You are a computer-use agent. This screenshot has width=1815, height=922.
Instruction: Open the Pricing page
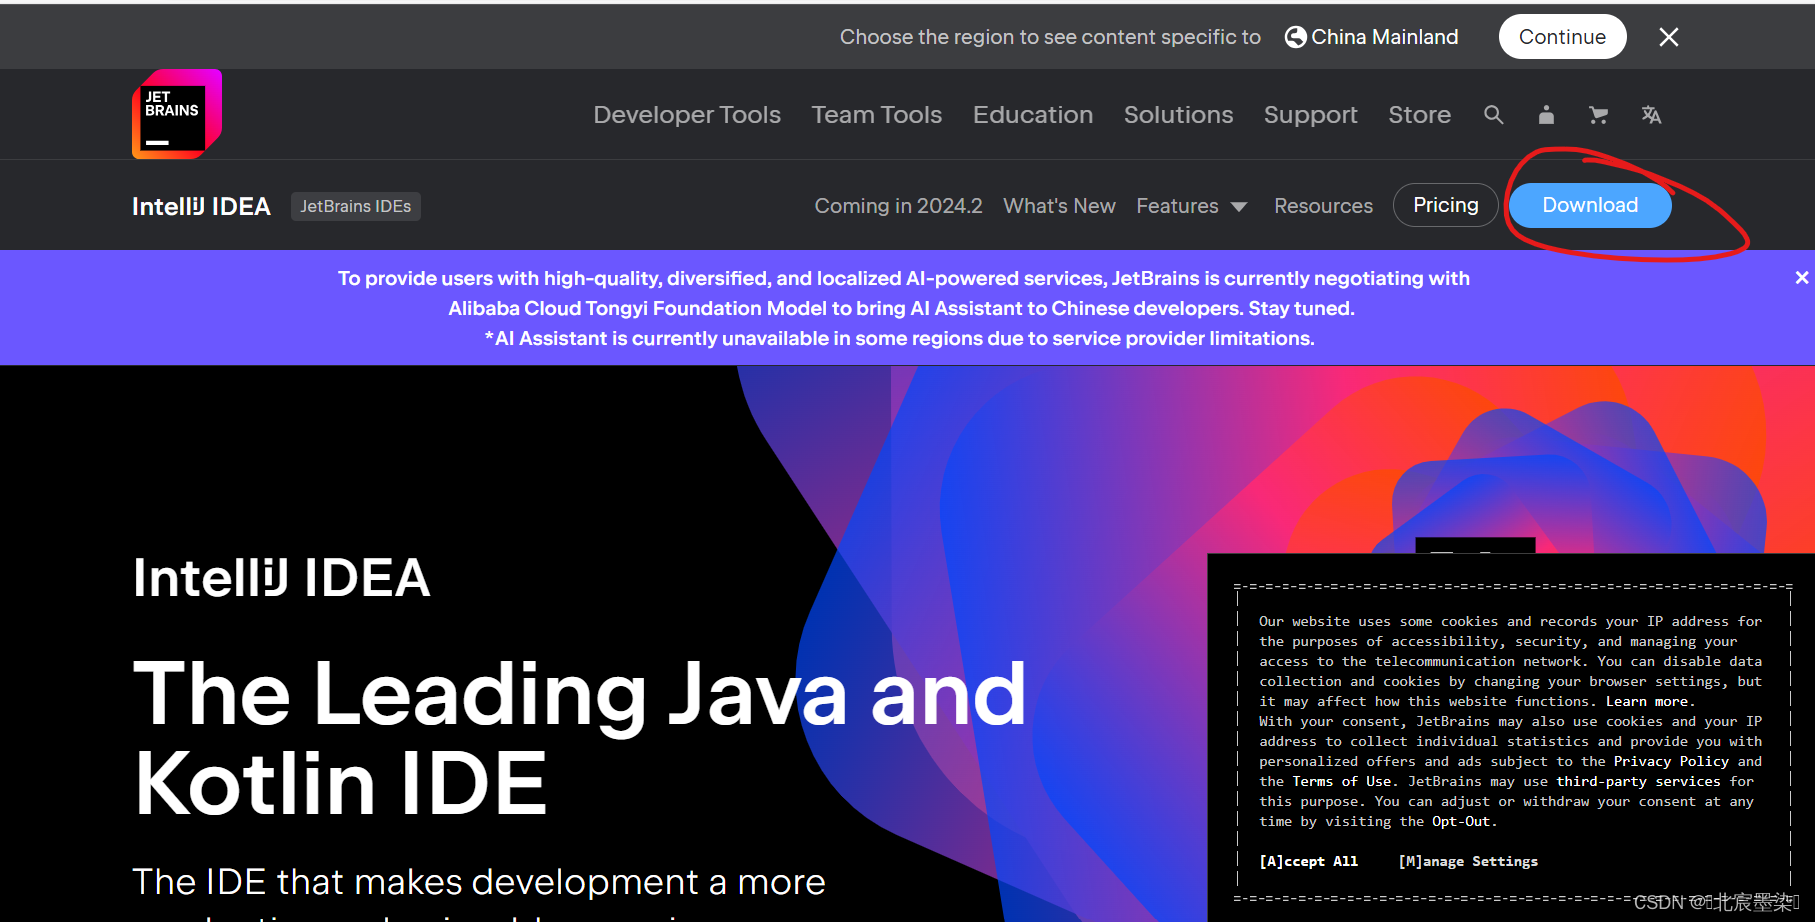[x=1445, y=205]
